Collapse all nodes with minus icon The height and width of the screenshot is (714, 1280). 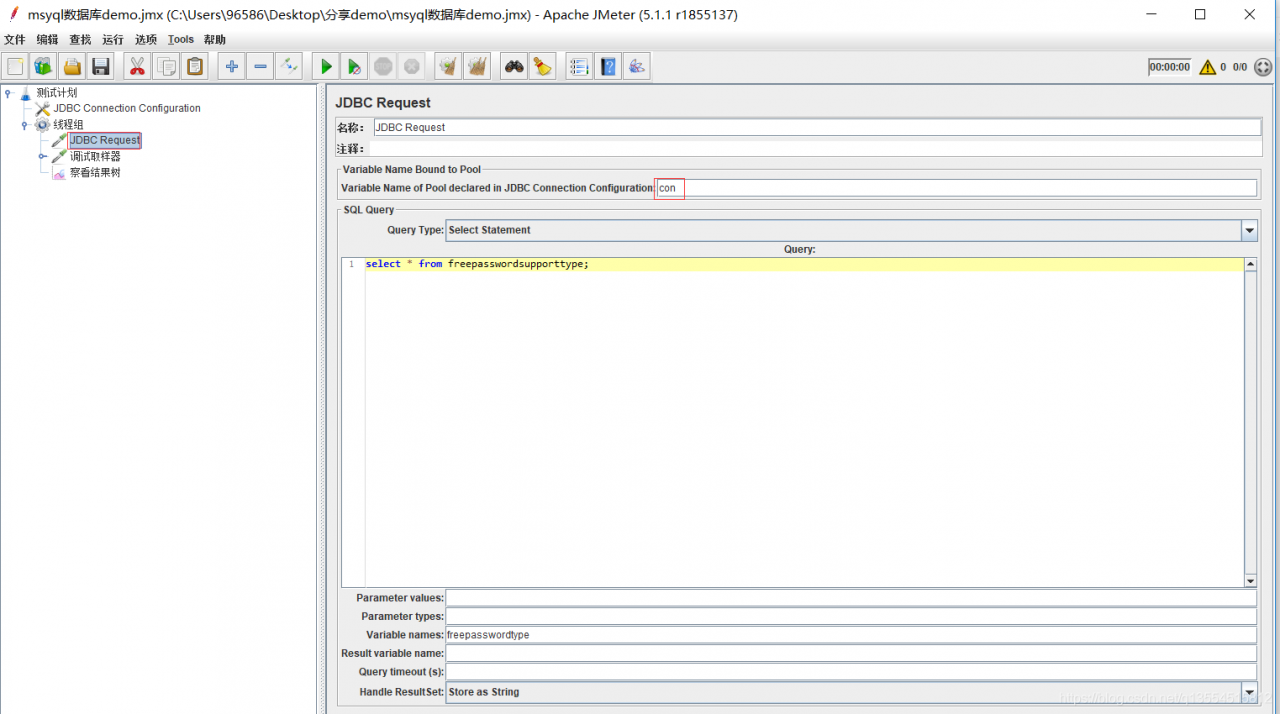(260, 67)
